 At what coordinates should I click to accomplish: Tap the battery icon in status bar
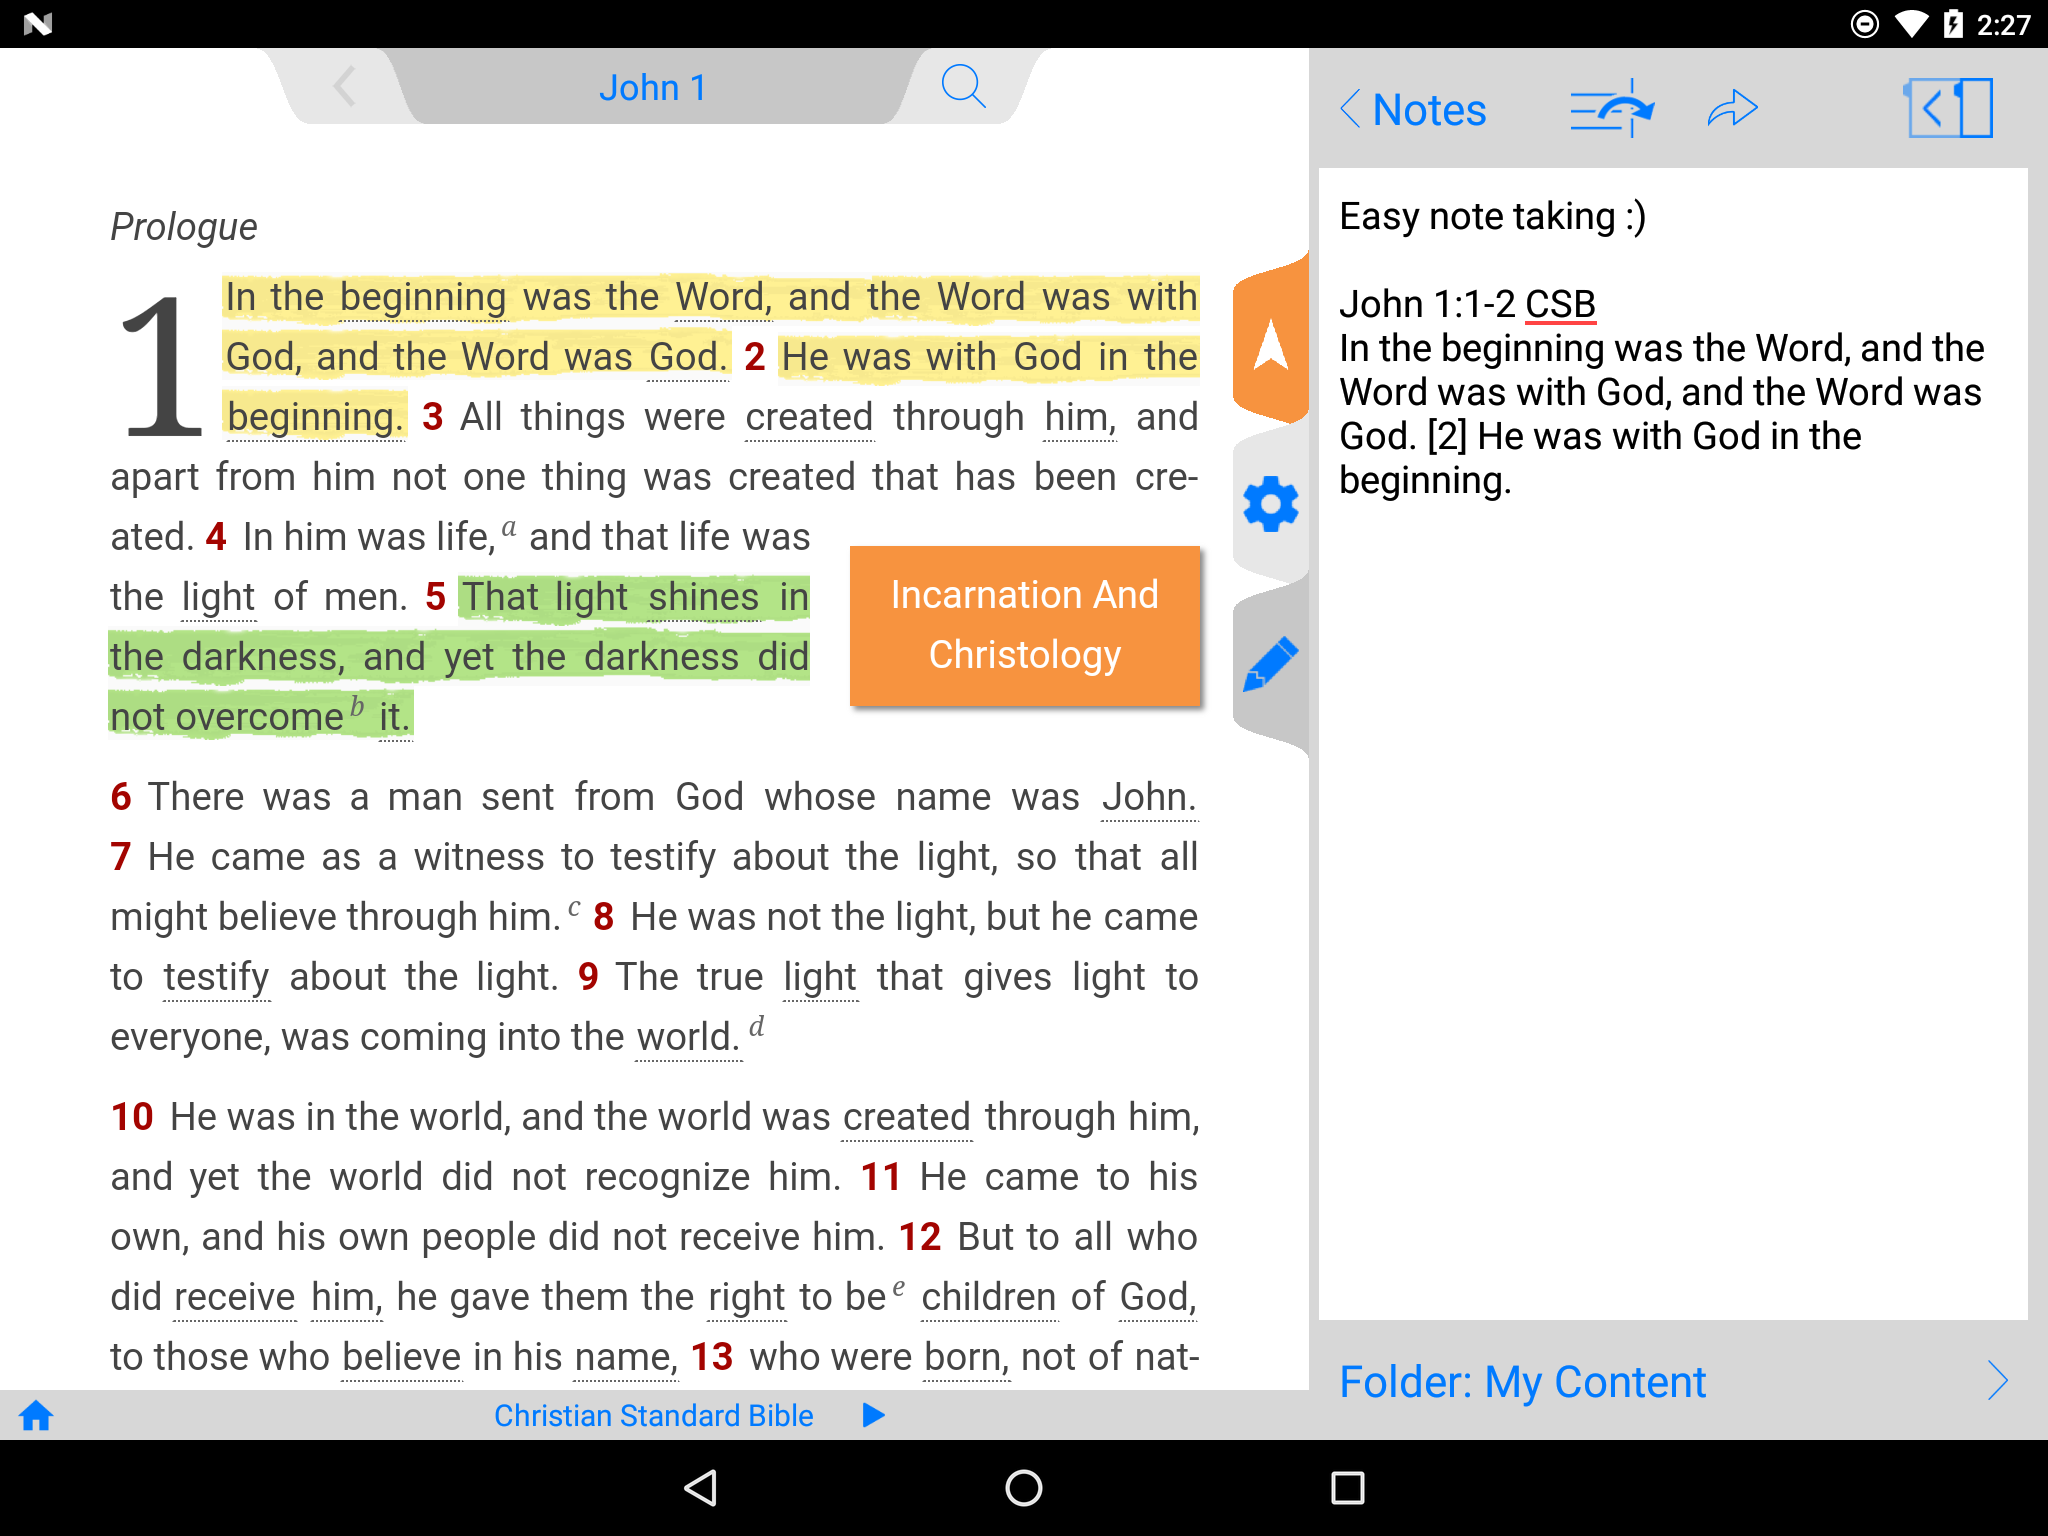(x=1953, y=24)
